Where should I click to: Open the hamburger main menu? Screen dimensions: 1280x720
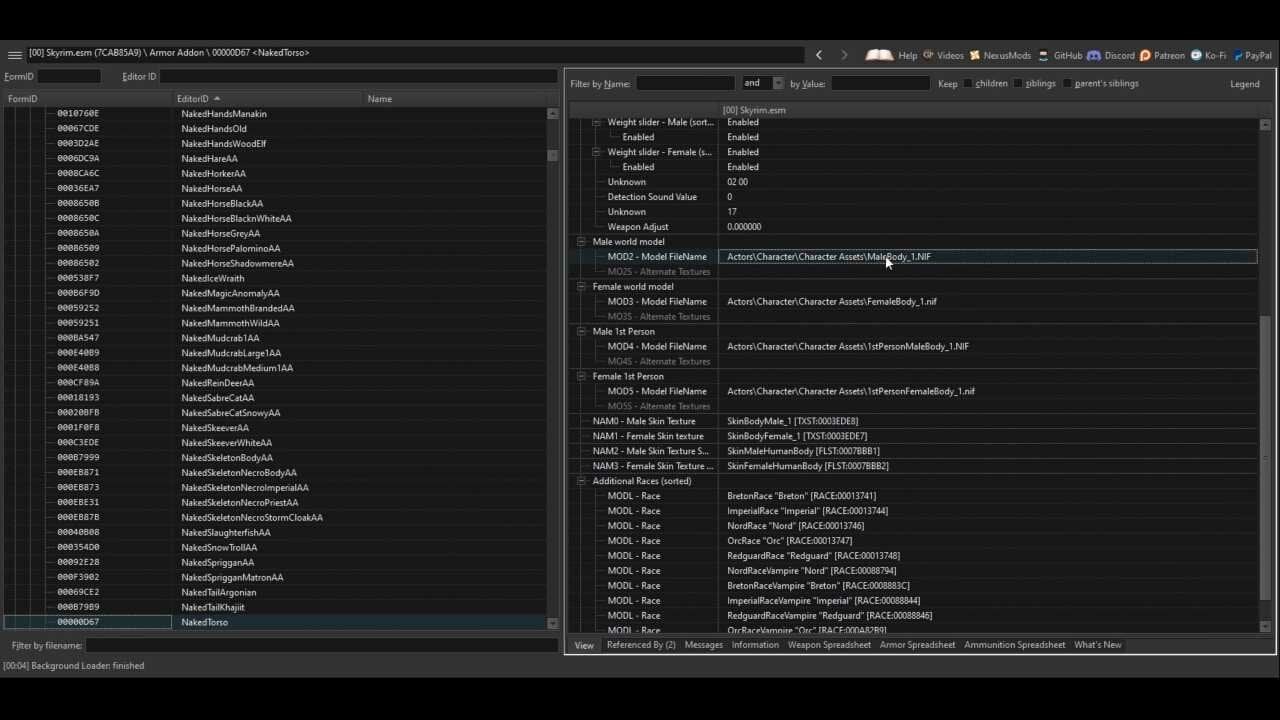[14, 55]
